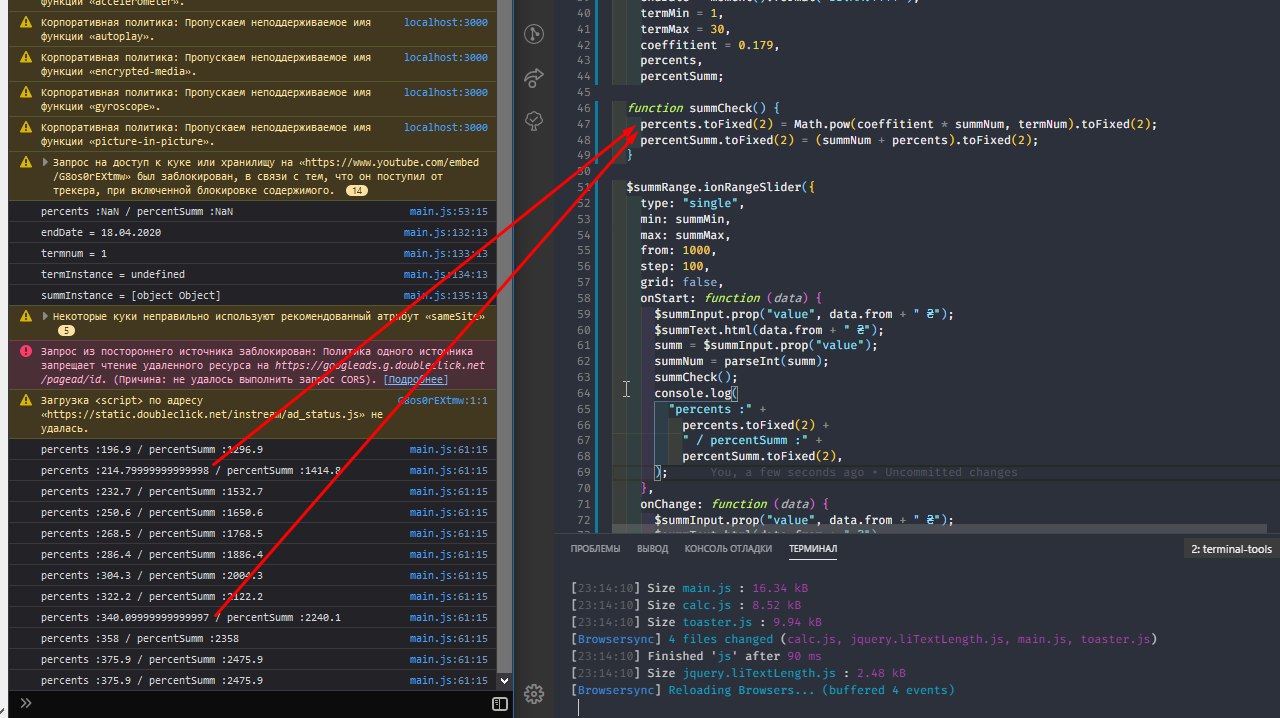Image resolution: width=1280 pixels, height=718 pixels.
Task: Open the main.js:132:13 source link
Action: (x=446, y=233)
